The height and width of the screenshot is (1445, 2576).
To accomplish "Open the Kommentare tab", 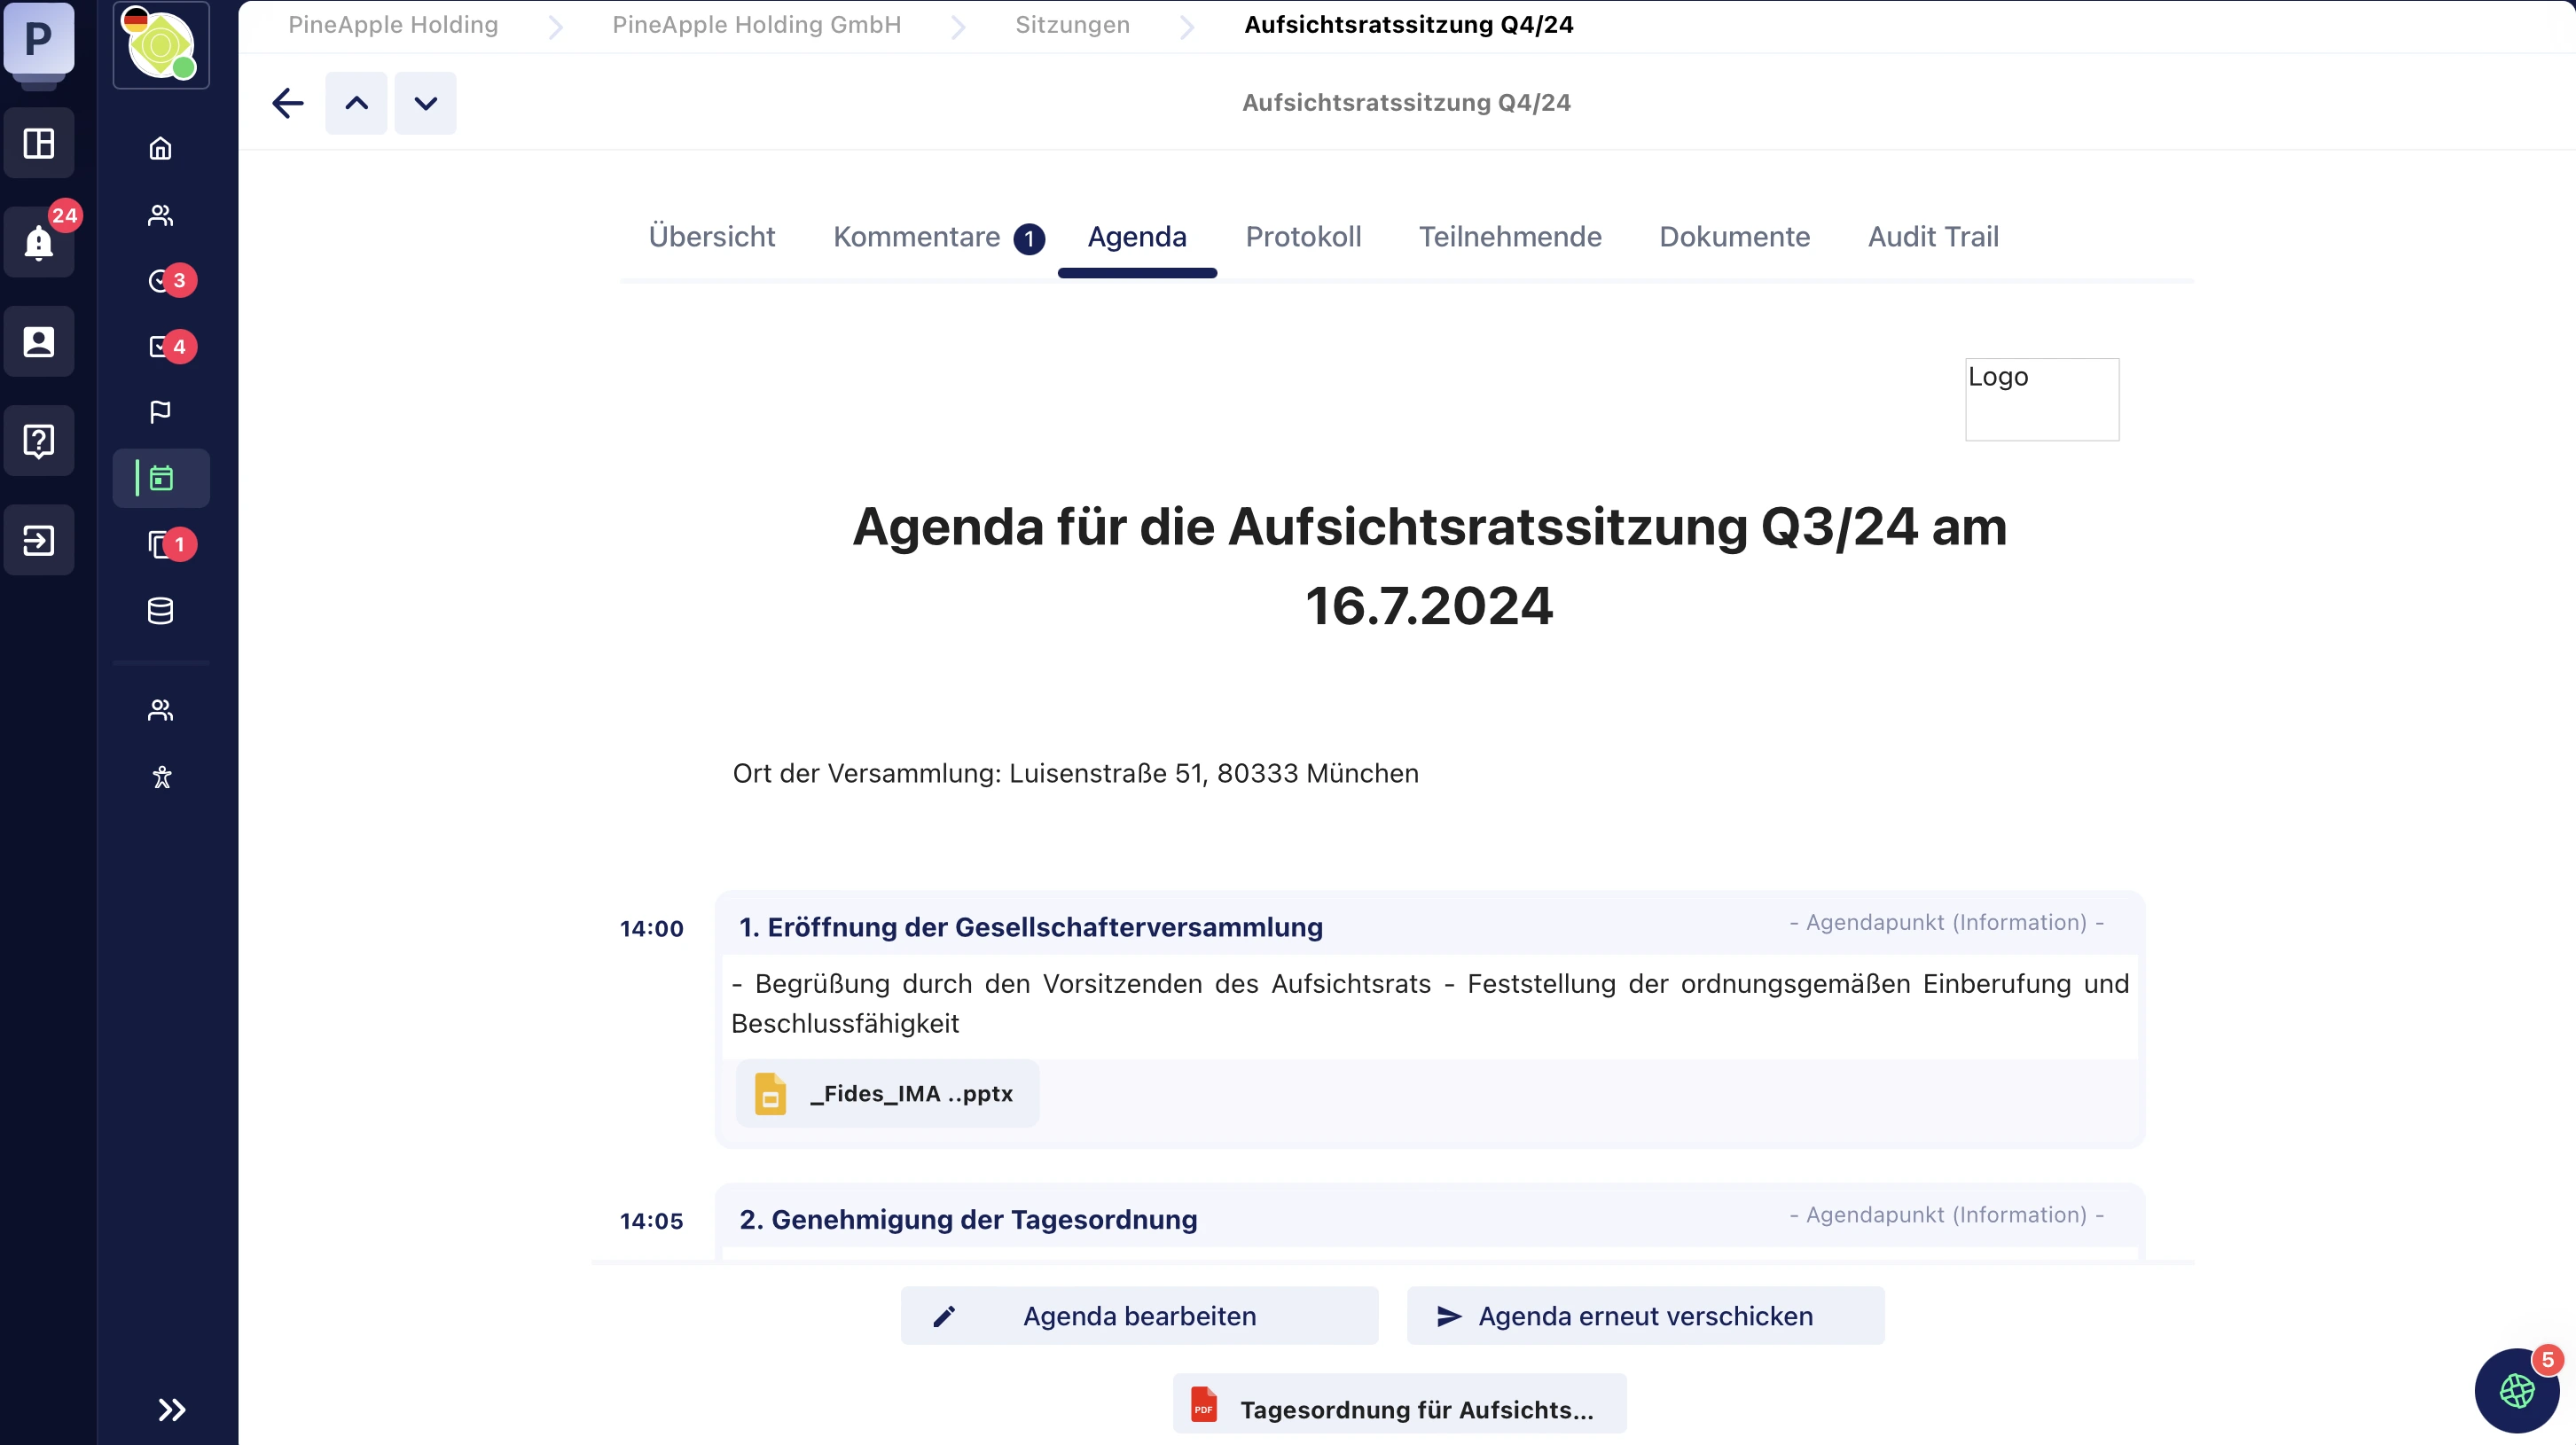I will [916, 237].
